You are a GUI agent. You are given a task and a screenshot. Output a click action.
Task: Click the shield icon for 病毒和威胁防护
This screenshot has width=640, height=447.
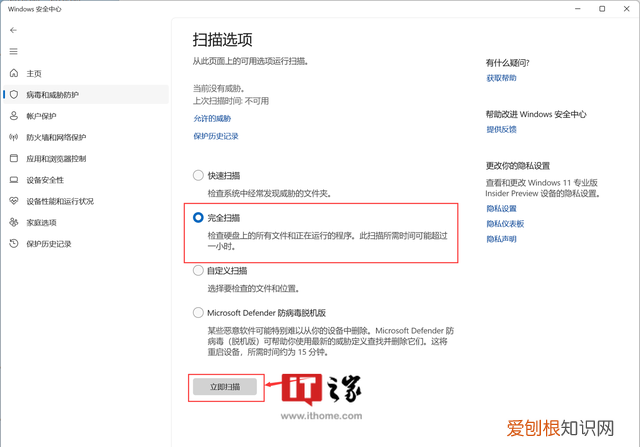(x=14, y=94)
